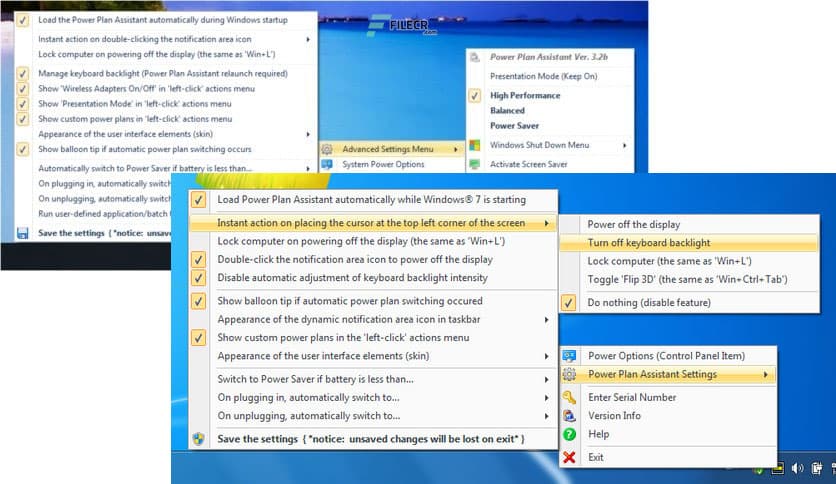Click the power plug battery icon in the system tray
This screenshot has width=836, height=484.
pos(816,469)
